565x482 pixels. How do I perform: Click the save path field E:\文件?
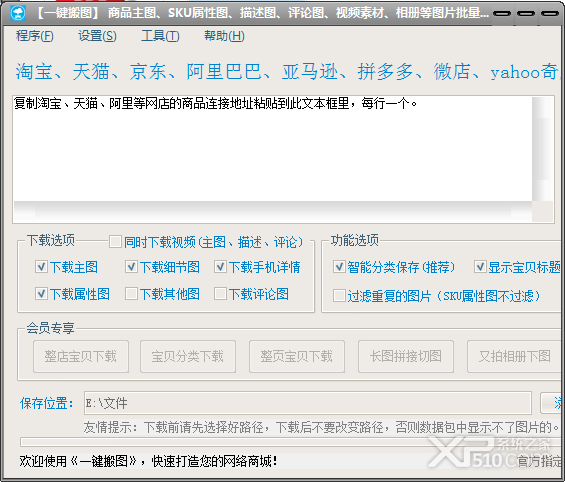308,403
